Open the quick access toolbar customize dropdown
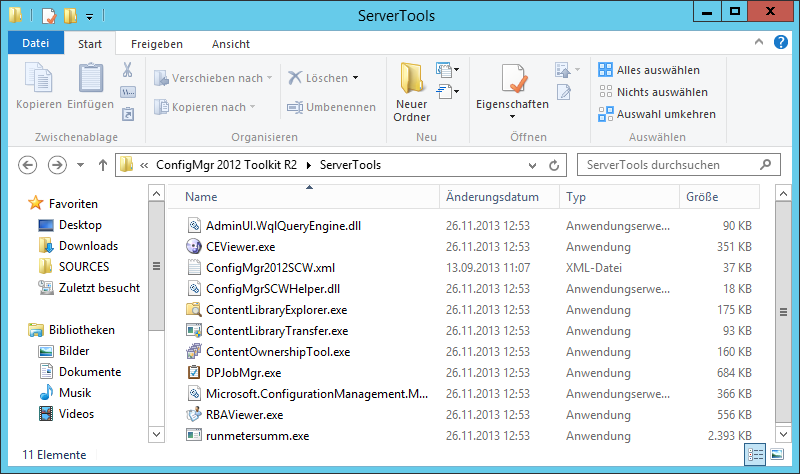Viewport: 800px width, 474px height. (89, 17)
